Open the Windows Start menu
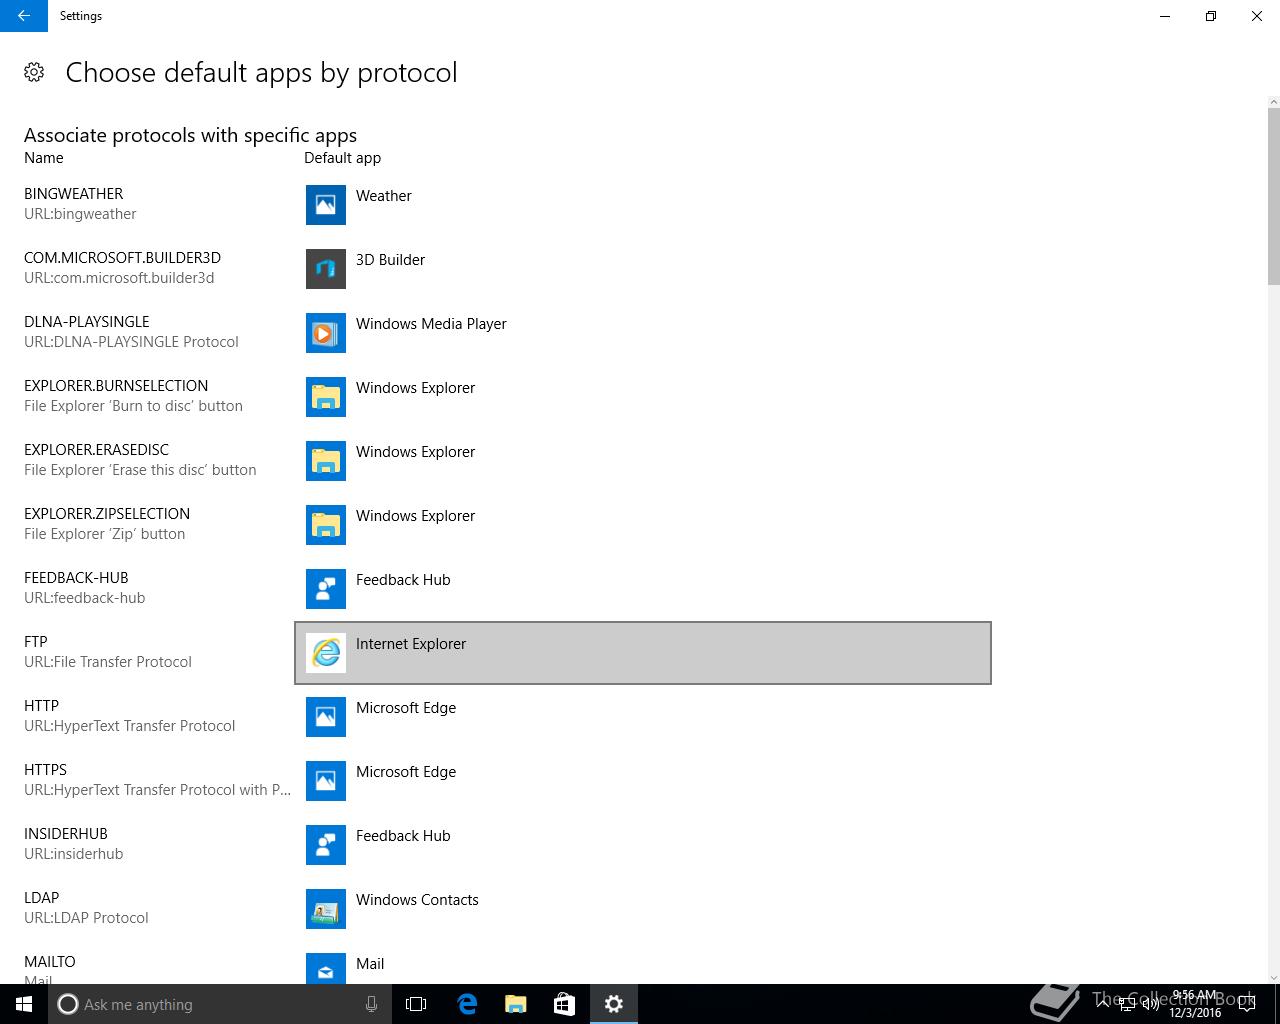 click(x=24, y=1004)
